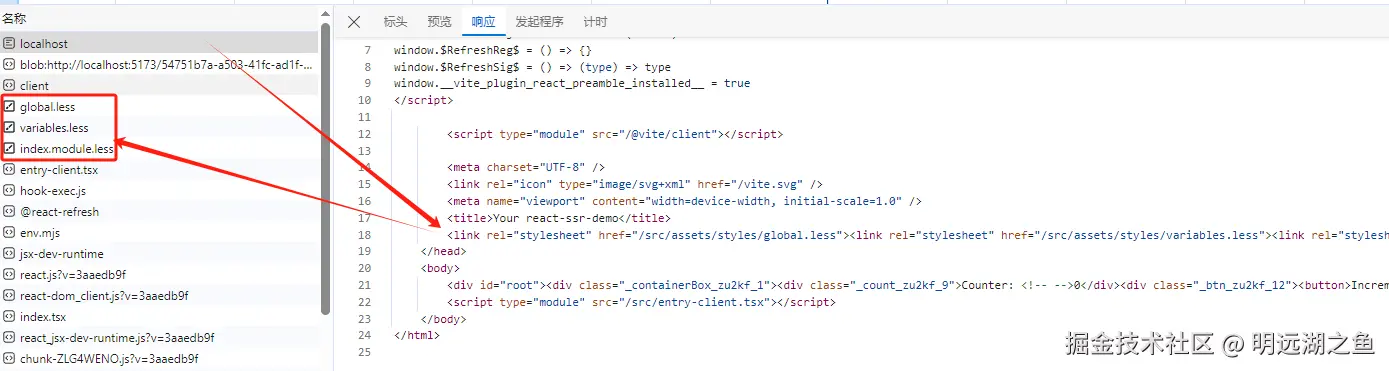Image resolution: width=1389 pixels, height=371 pixels.
Task: Click the script icon beside hook-exec.js
Action: [x=9, y=191]
